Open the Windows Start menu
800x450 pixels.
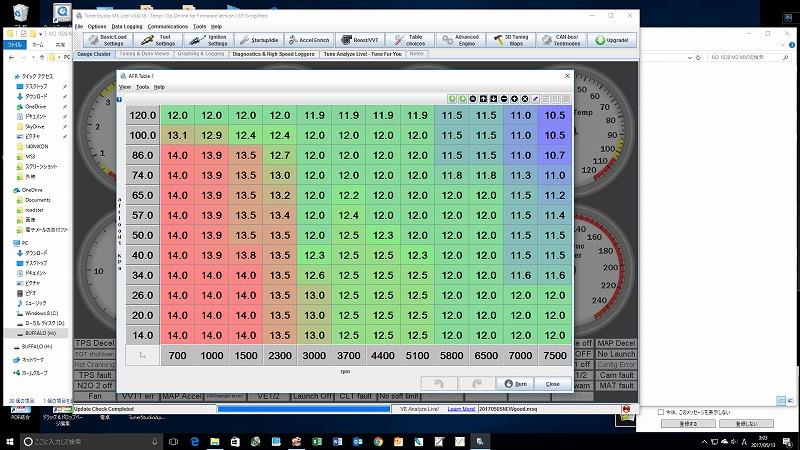tap(10, 441)
